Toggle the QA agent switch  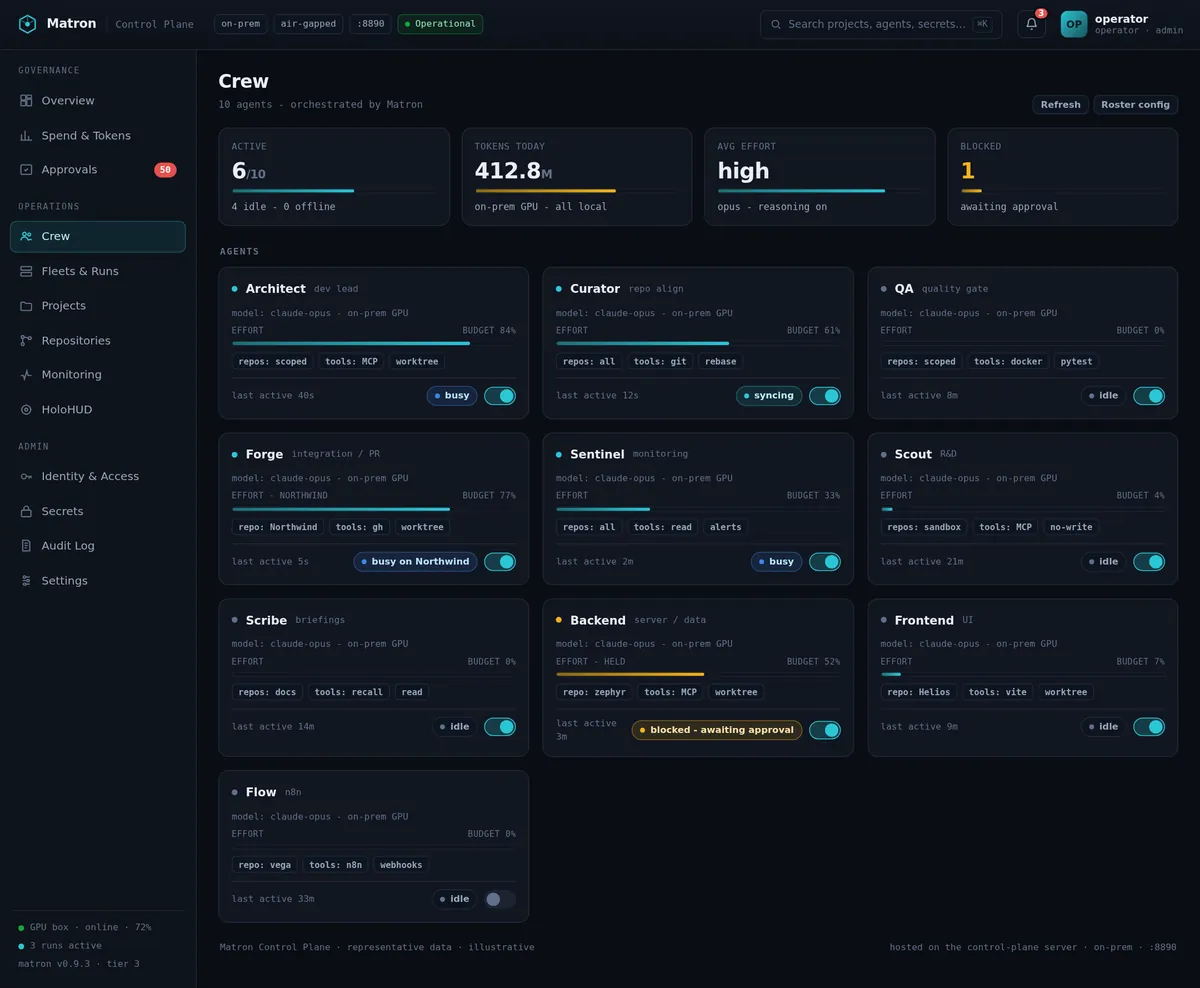coord(1149,396)
